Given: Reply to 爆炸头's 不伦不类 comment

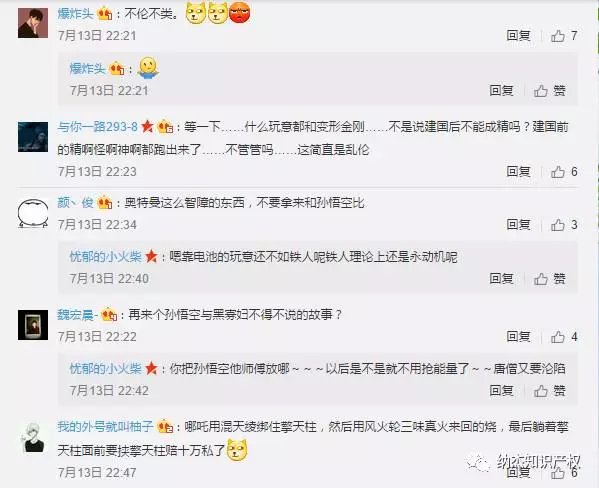Looking at the screenshot, I should 518,36.
